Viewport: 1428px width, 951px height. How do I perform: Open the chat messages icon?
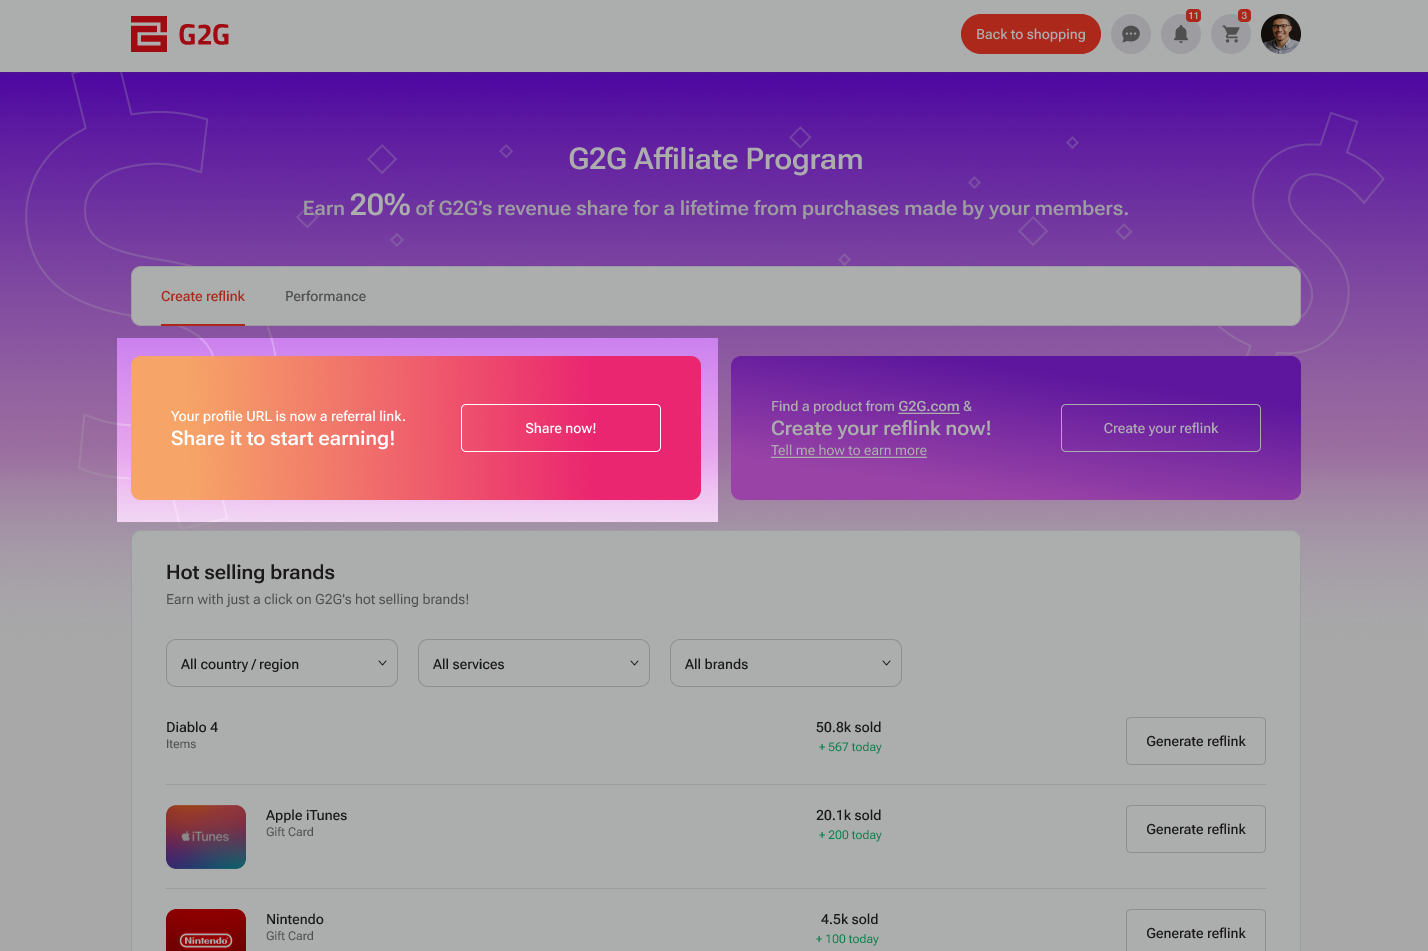coord(1130,33)
